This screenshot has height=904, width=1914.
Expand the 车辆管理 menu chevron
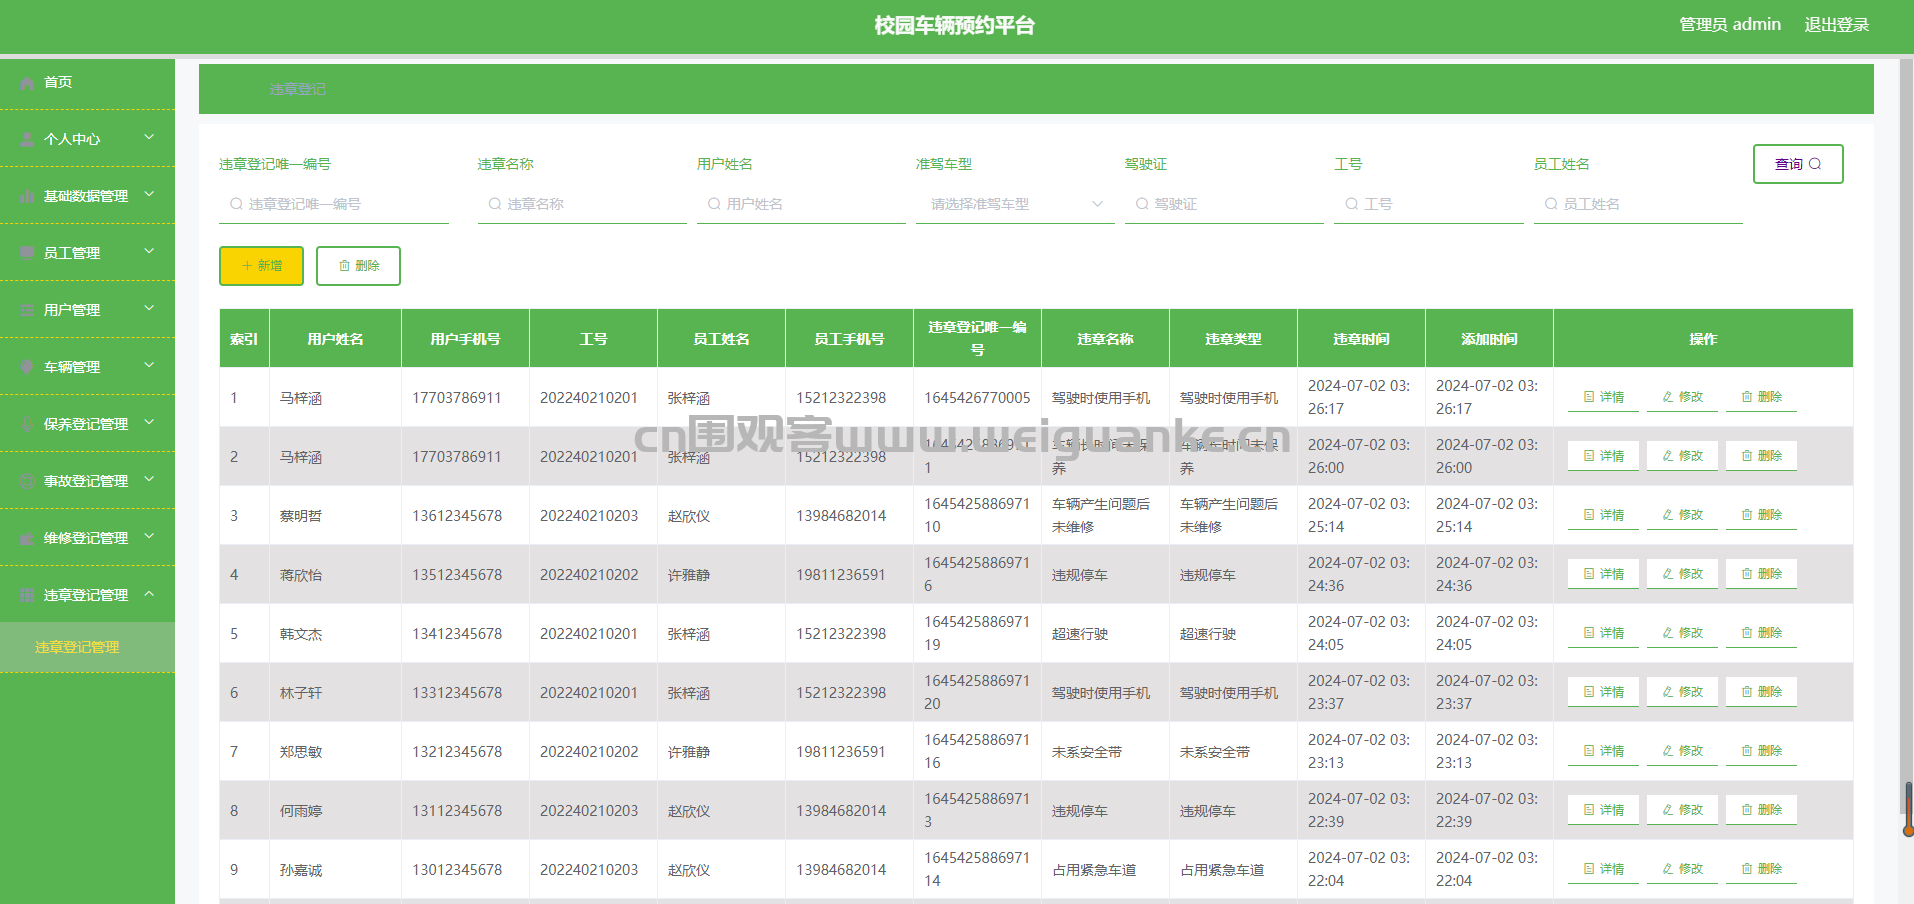[149, 365]
